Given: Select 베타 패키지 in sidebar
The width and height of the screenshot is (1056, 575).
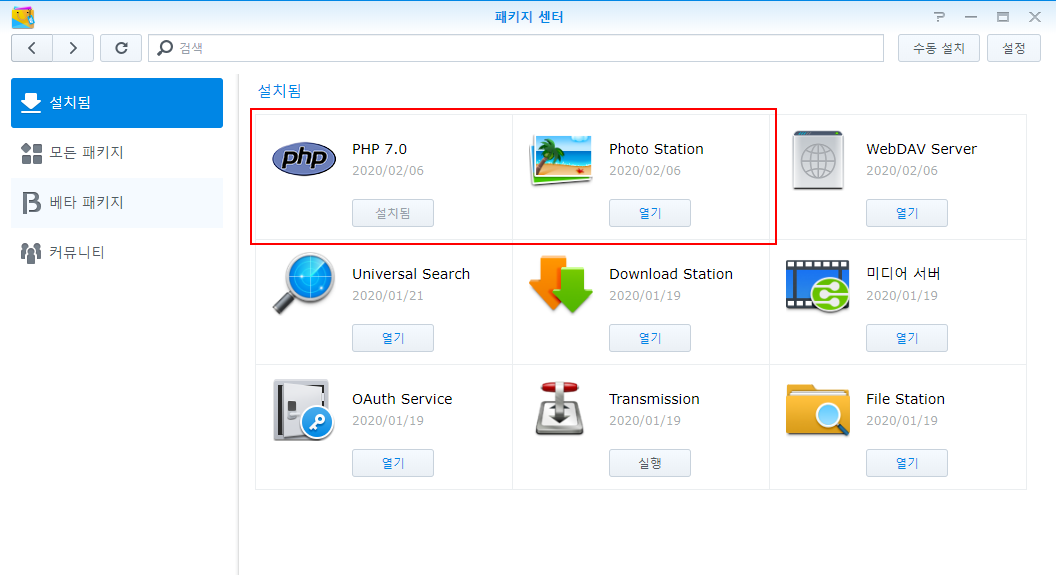Looking at the screenshot, I should [x=117, y=203].
